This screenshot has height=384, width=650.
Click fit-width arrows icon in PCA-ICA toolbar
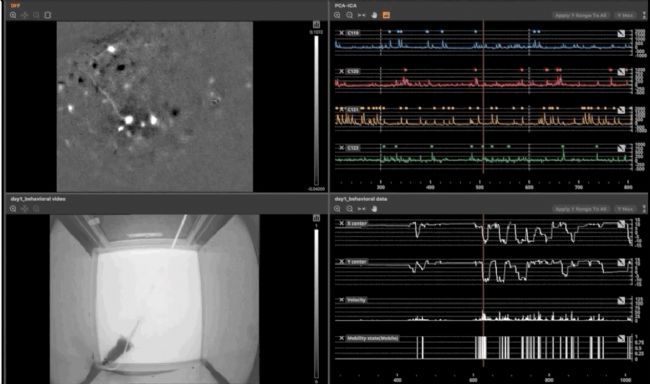pos(361,15)
